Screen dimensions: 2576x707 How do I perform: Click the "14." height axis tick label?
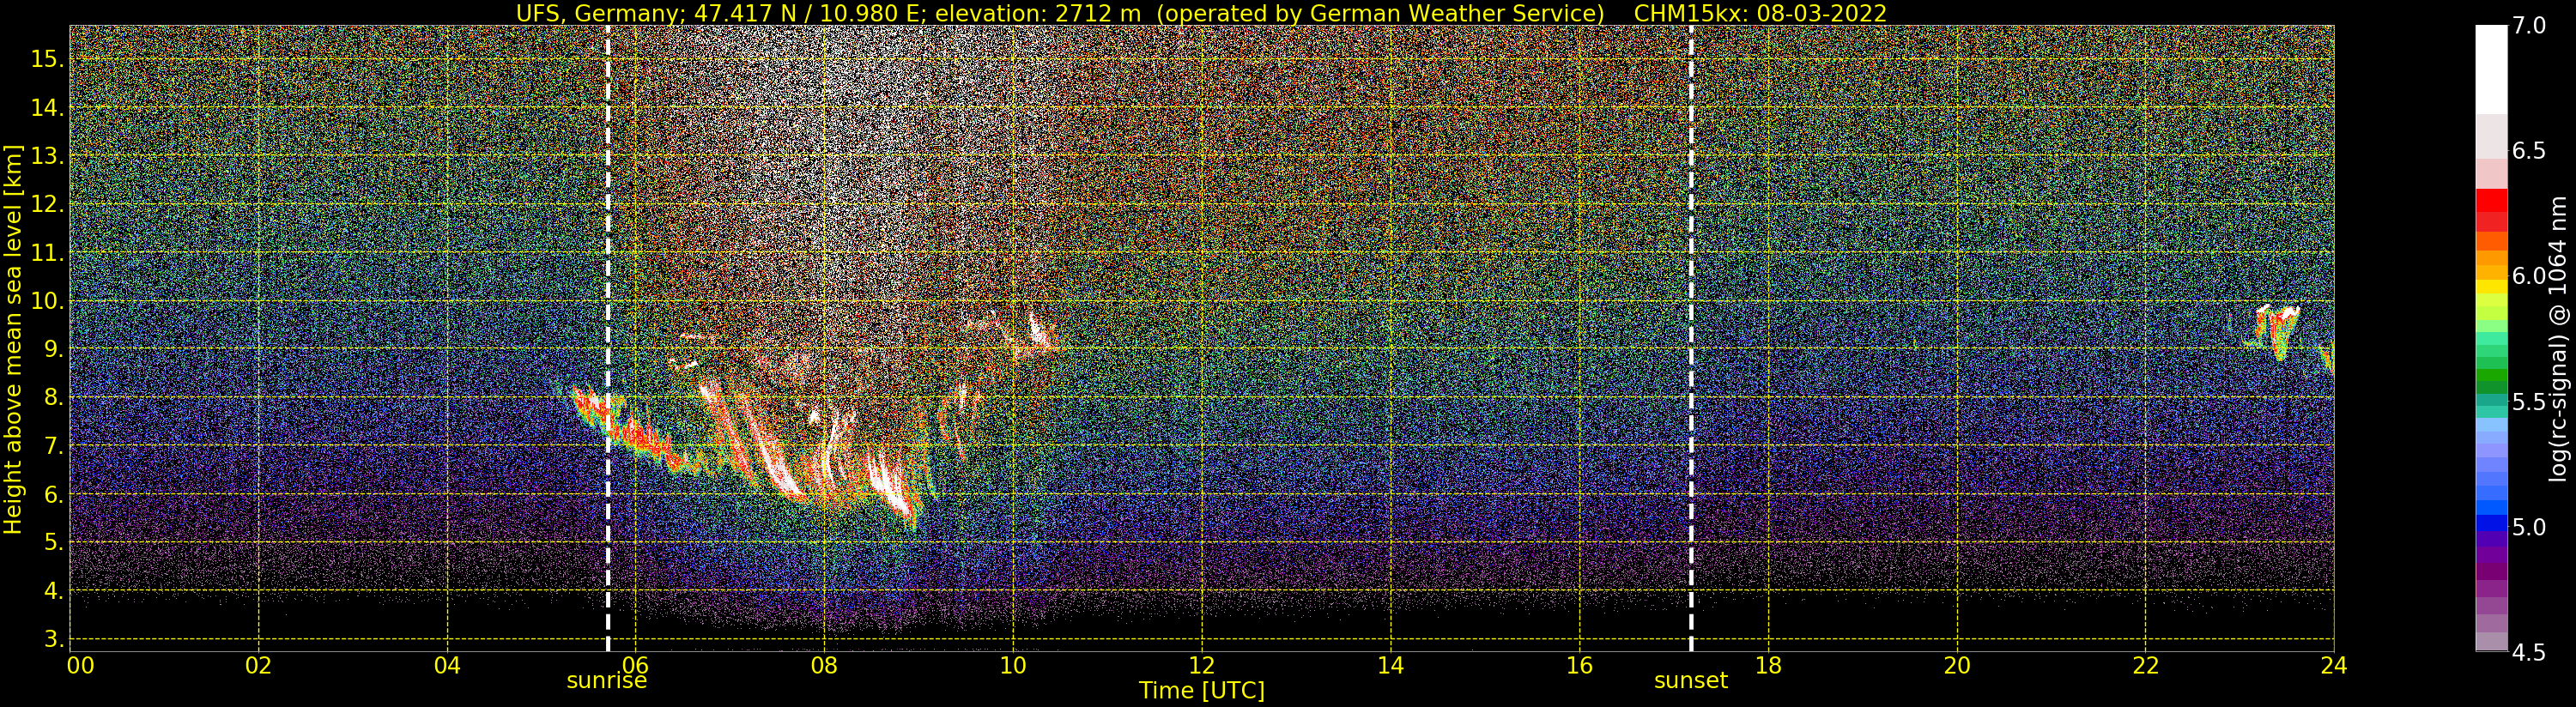click(x=47, y=108)
